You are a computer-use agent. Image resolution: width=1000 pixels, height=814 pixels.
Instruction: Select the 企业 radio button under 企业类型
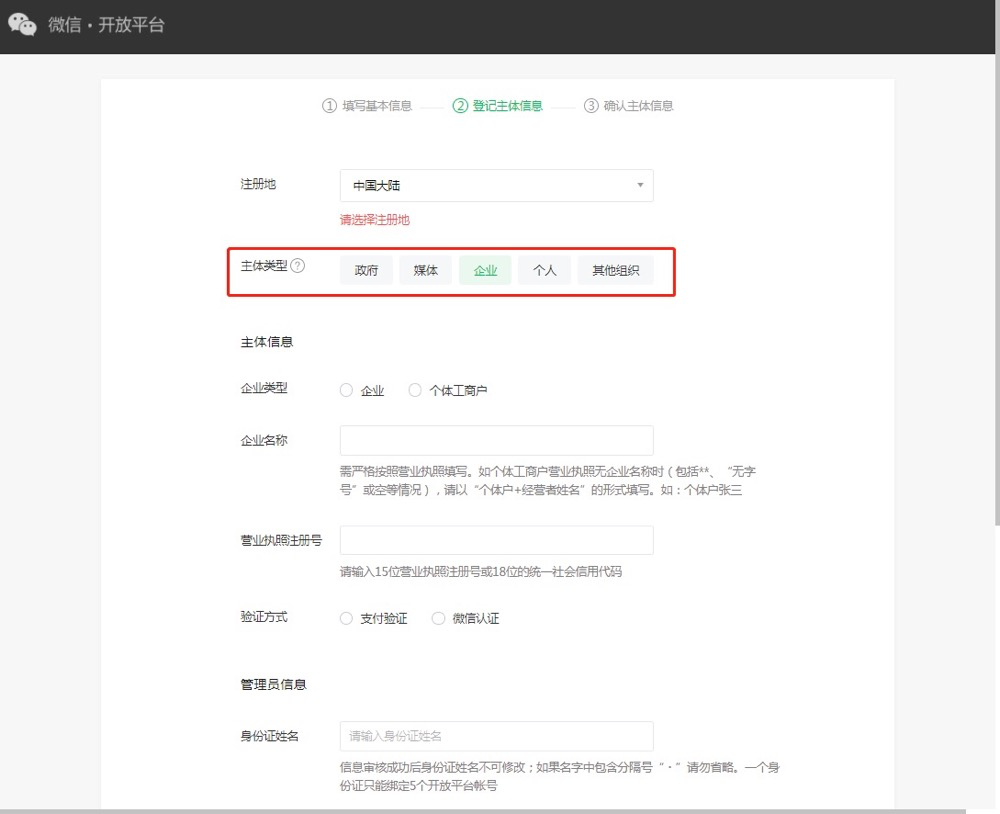click(346, 390)
